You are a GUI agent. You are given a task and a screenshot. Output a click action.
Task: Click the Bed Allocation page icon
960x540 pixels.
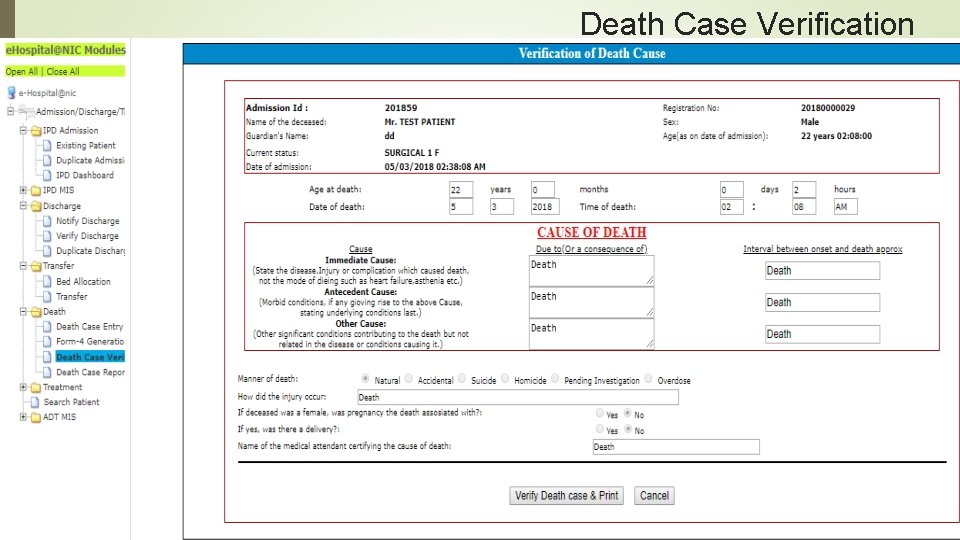[x=47, y=282]
